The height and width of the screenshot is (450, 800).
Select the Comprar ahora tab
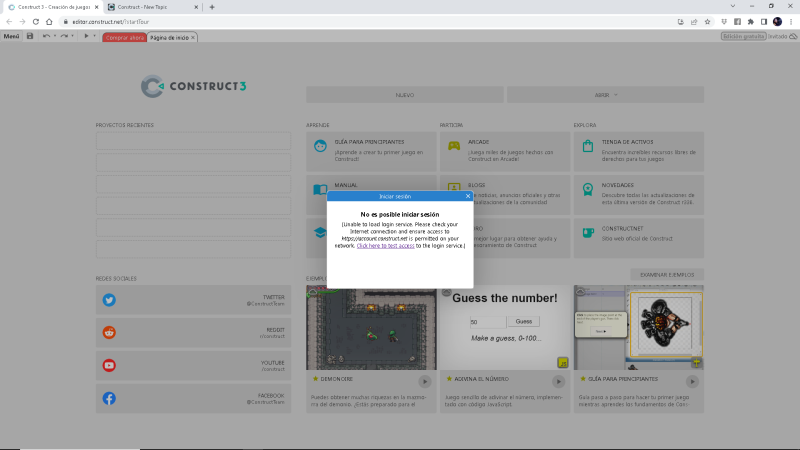coord(124,37)
